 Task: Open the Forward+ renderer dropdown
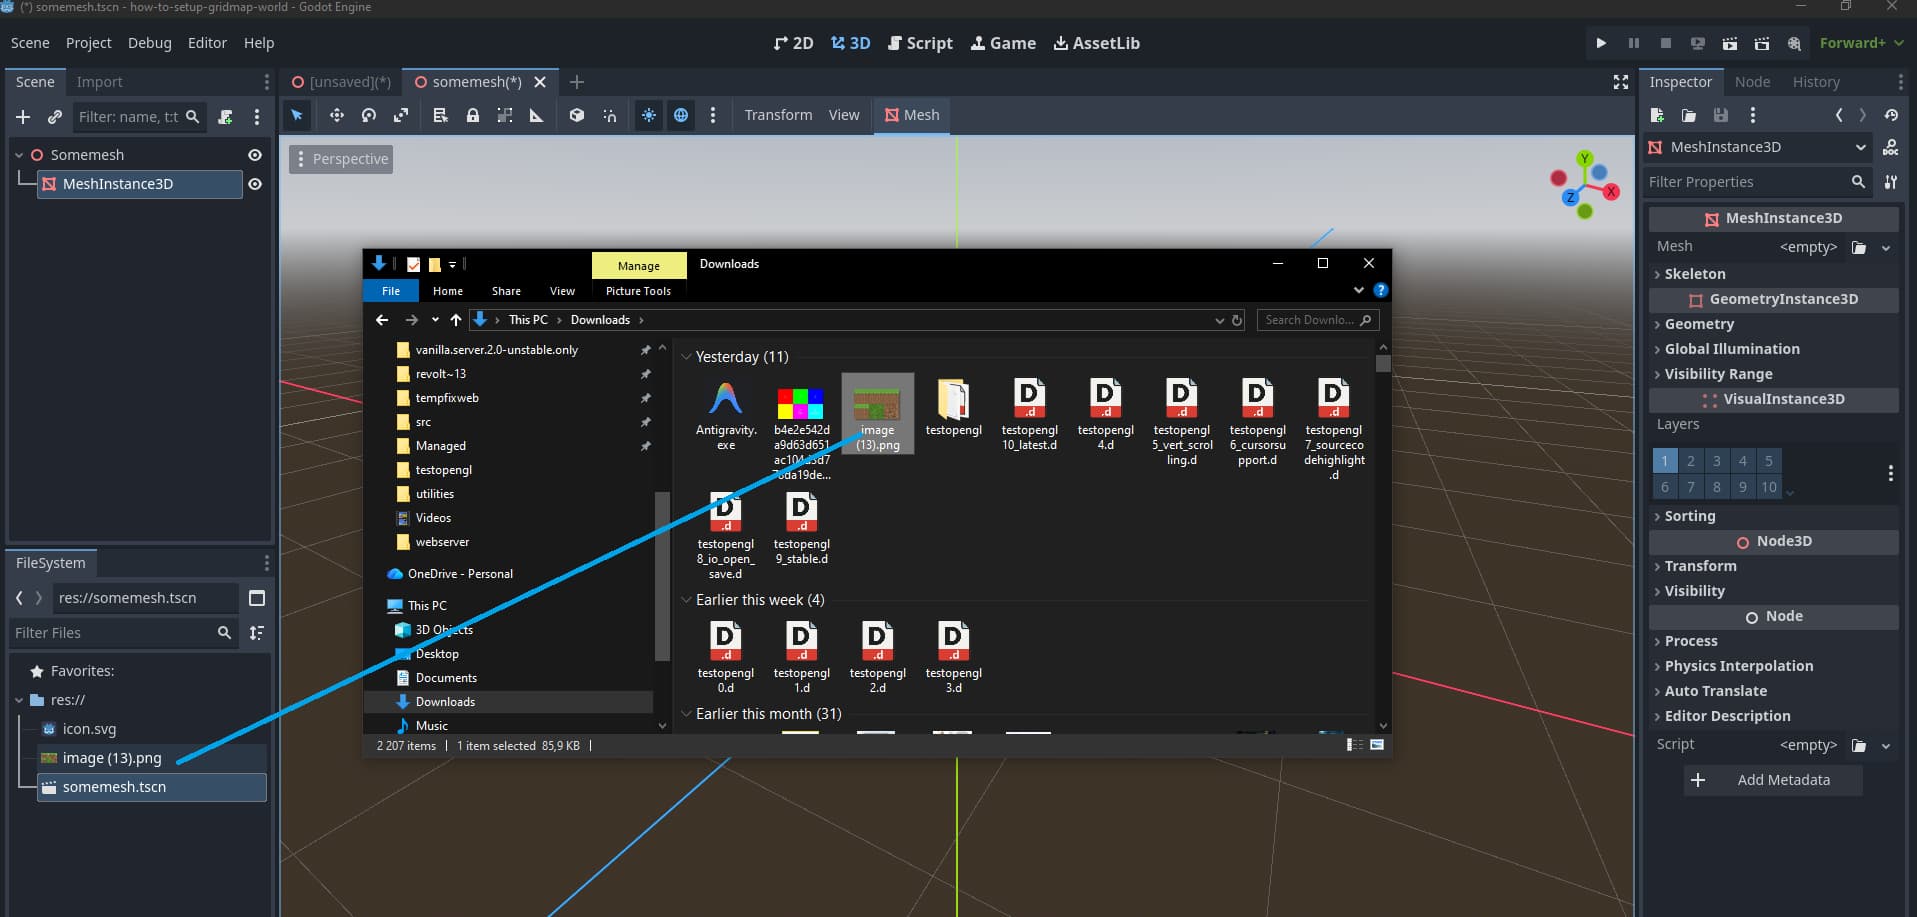pos(1861,43)
